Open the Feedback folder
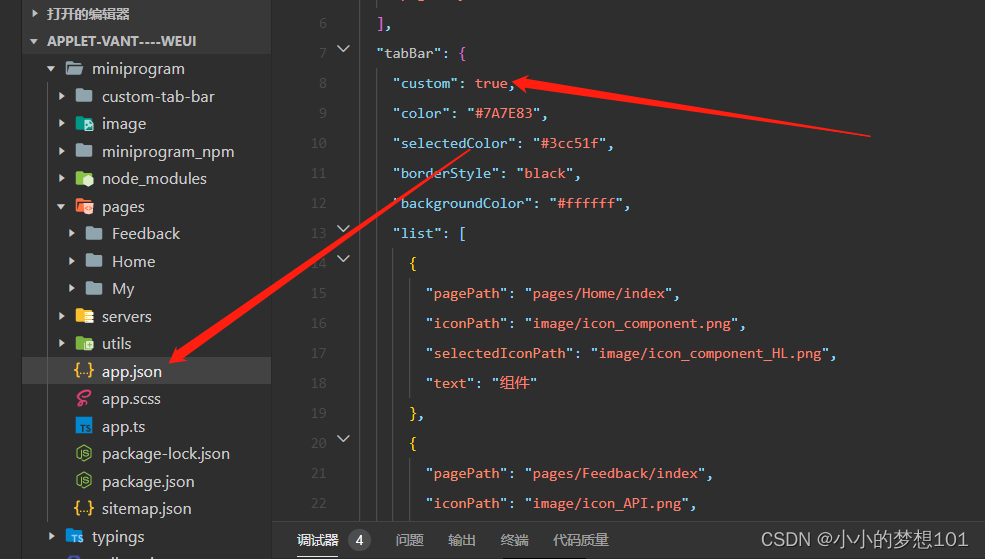The width and height of the screenshot is (985, 559). click(x=146, y=234)
